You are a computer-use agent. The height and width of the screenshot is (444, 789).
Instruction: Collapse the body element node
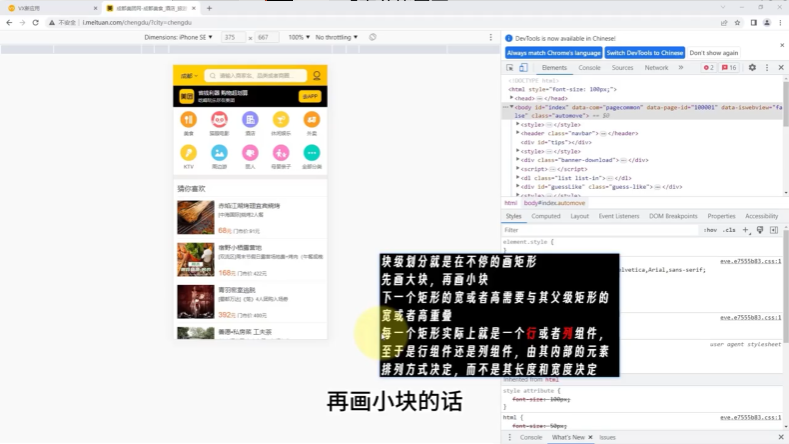512,107
